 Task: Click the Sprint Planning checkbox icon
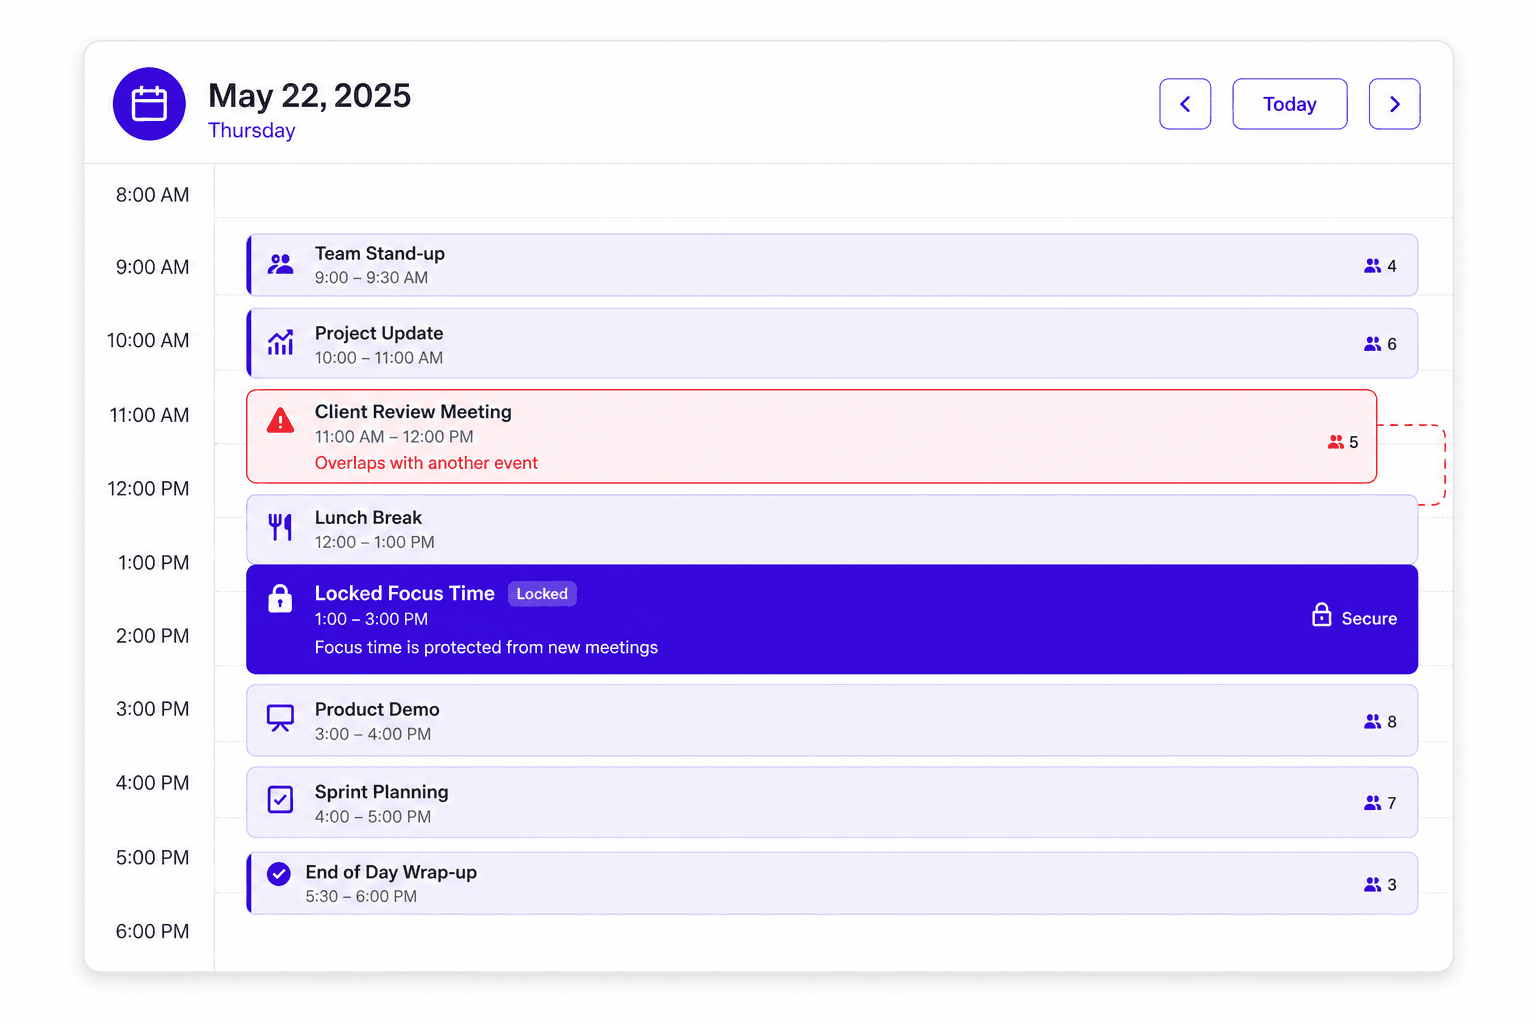pyautogui.click(x=281, y=800)
